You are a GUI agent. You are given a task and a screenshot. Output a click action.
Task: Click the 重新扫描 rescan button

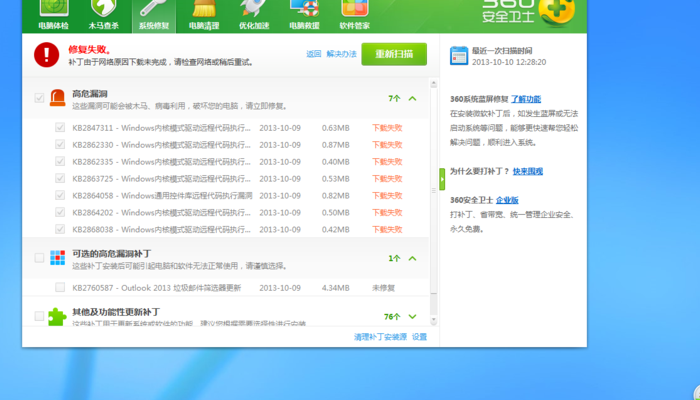tap(394, 54)
